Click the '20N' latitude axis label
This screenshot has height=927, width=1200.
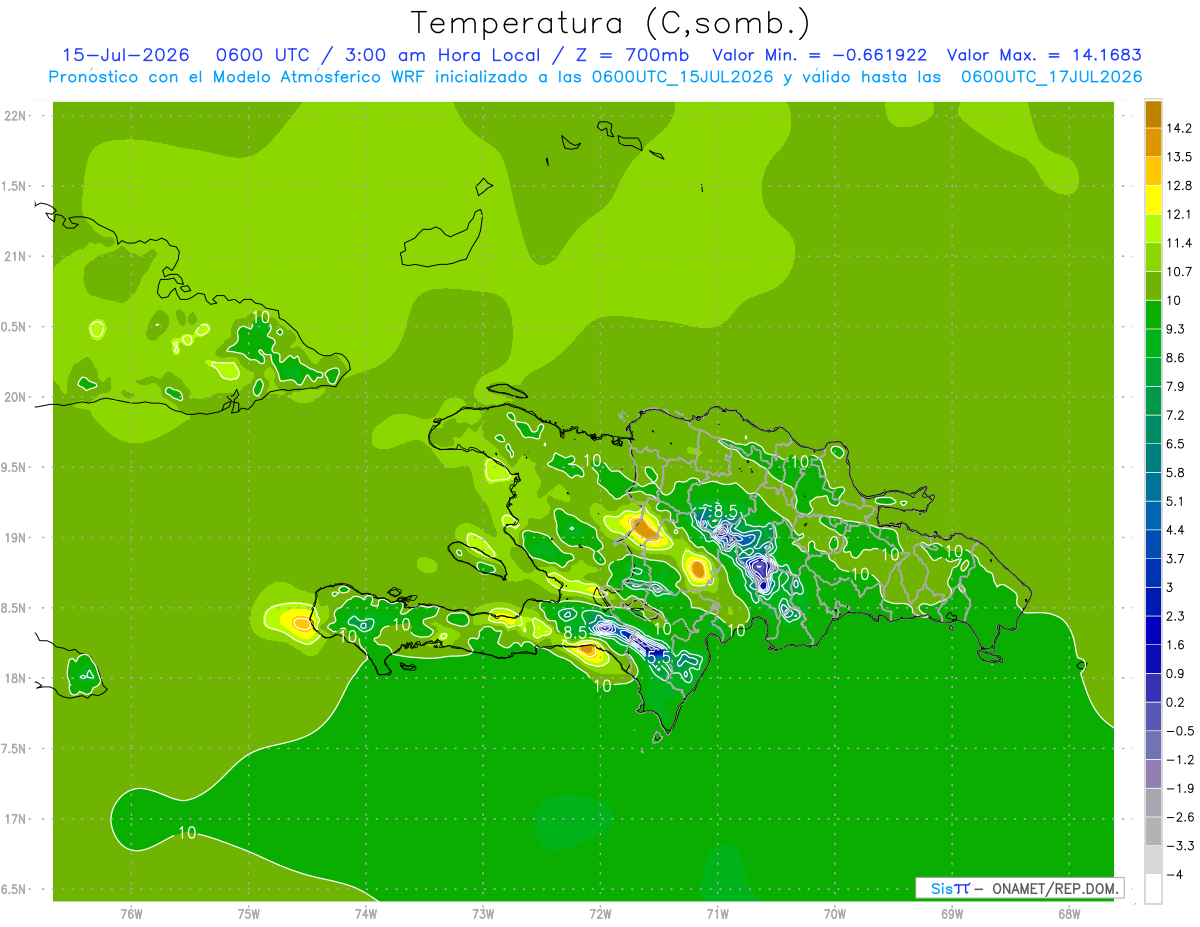[x=16, y=397]
